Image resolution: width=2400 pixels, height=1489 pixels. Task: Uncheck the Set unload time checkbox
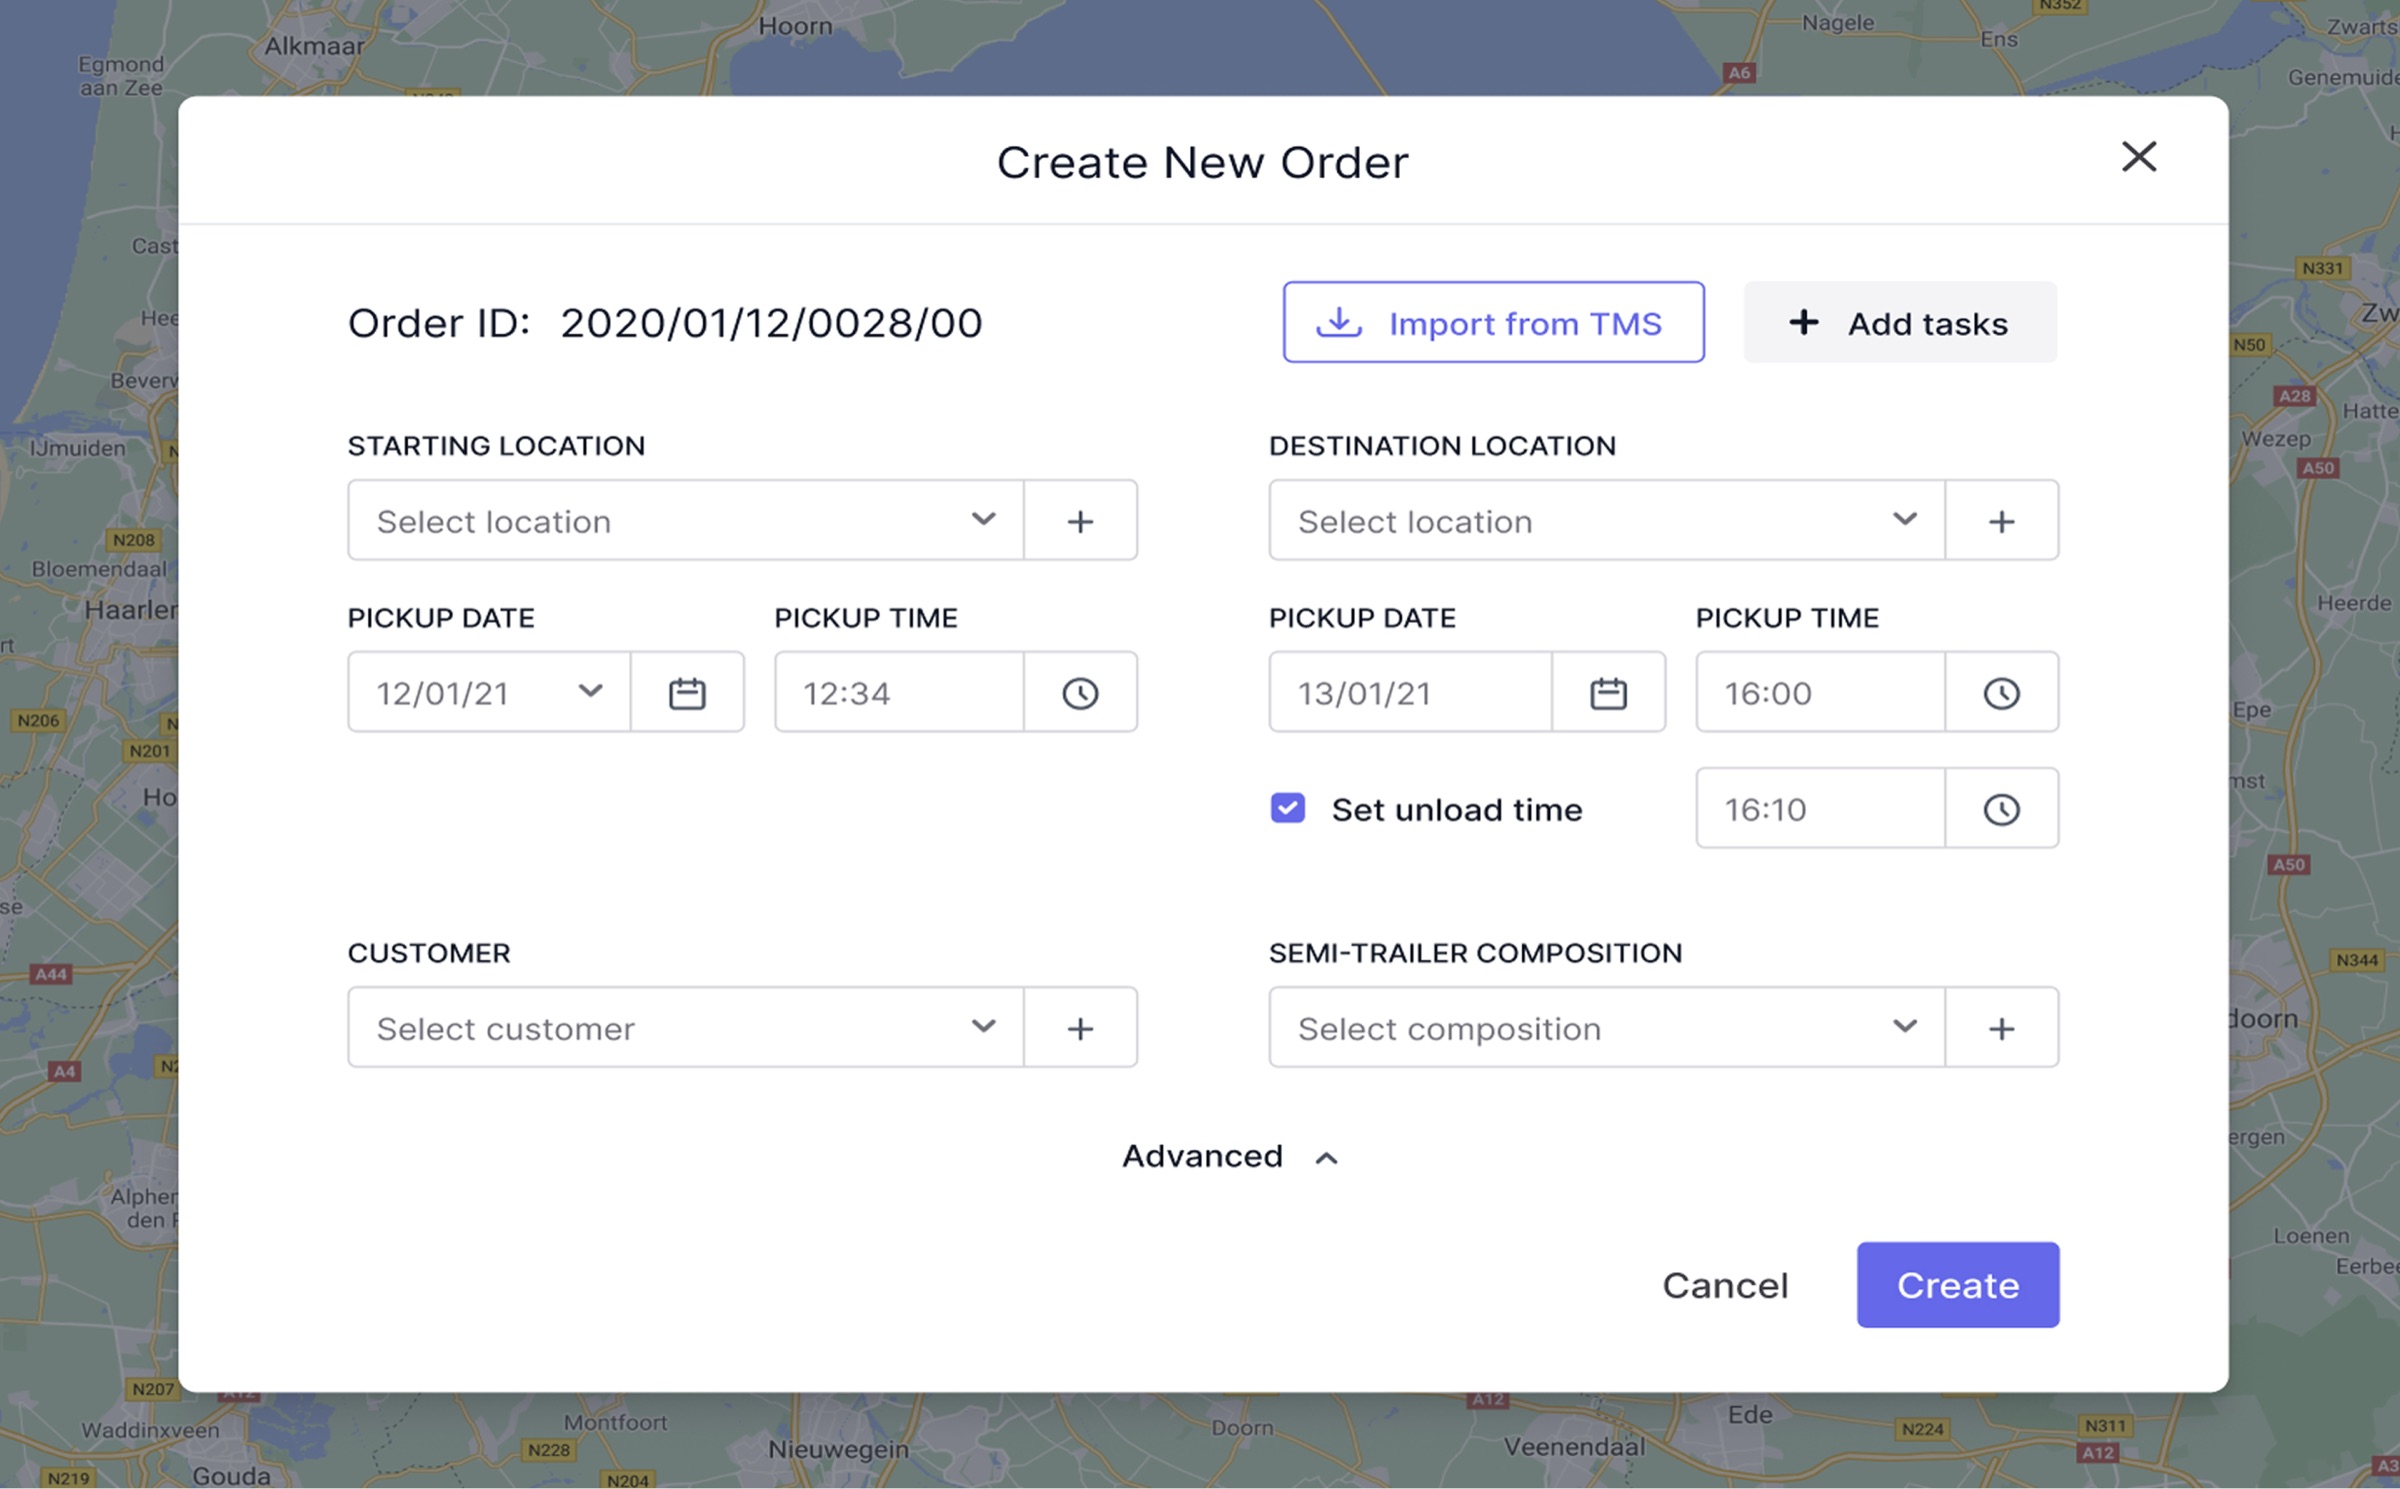click(1288, 809)
